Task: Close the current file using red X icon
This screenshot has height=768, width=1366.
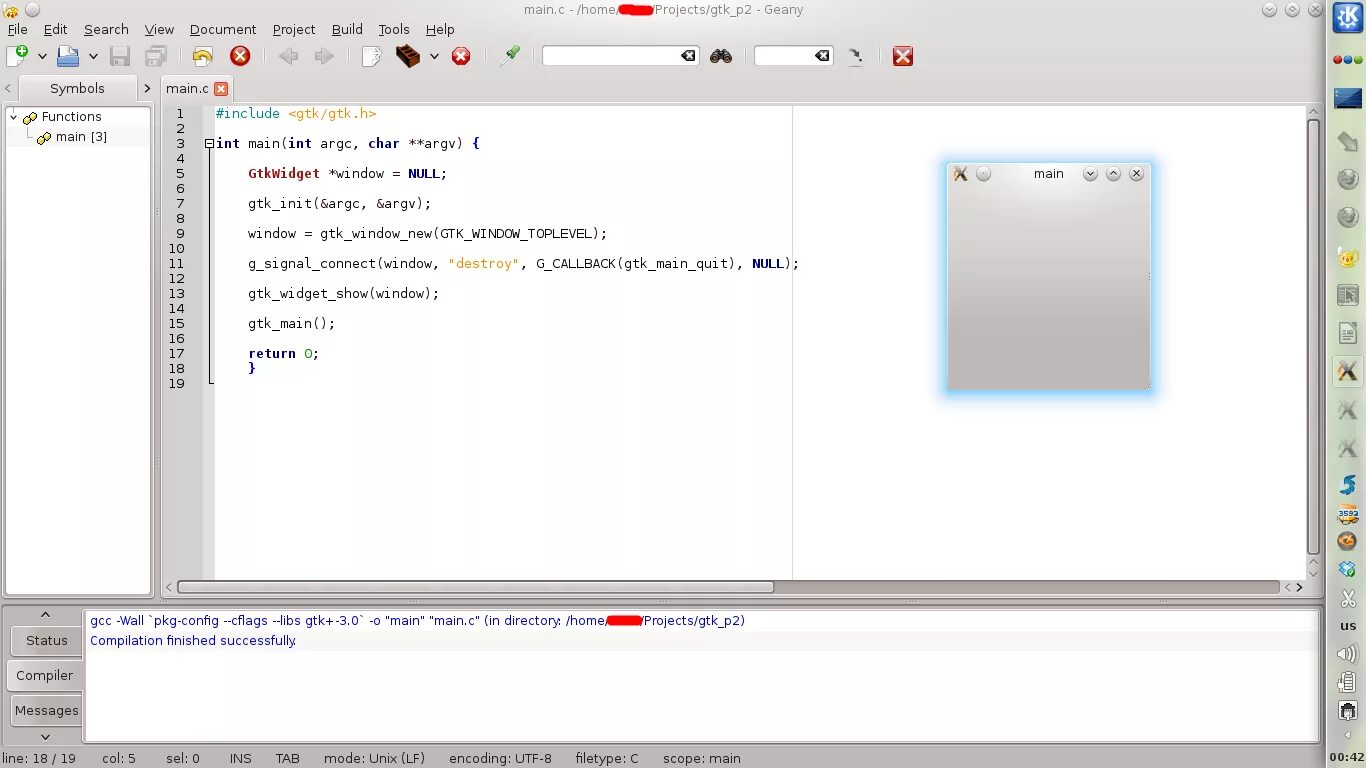Action: pyautogui.click(x=240, y=56)
